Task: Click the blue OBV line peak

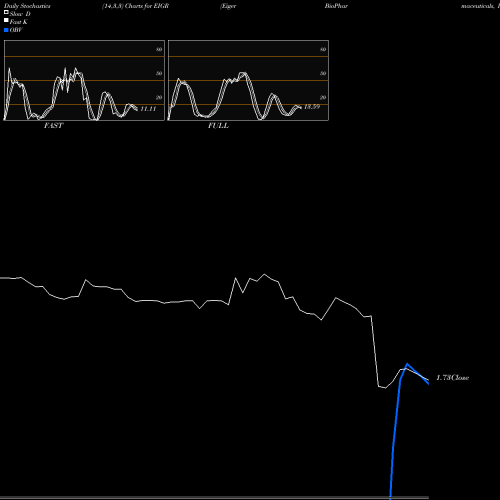Action: [407, 364]
